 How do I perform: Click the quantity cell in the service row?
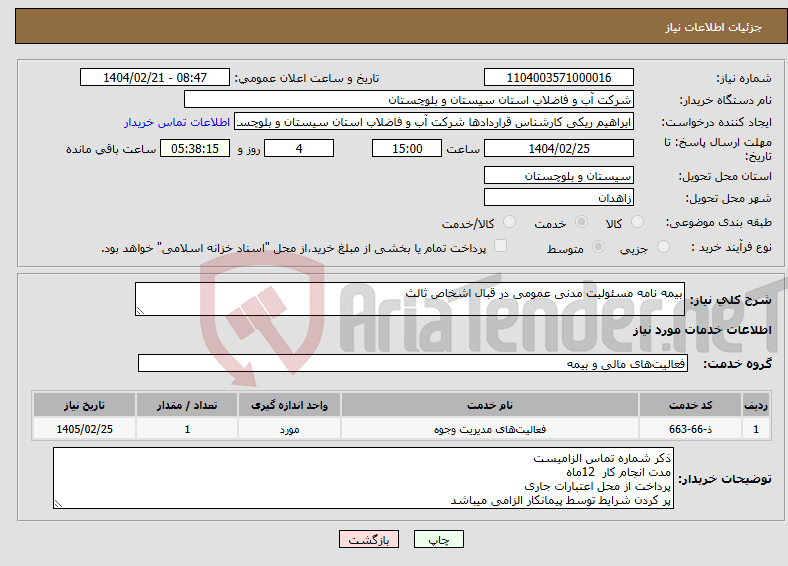click(186, 429)
